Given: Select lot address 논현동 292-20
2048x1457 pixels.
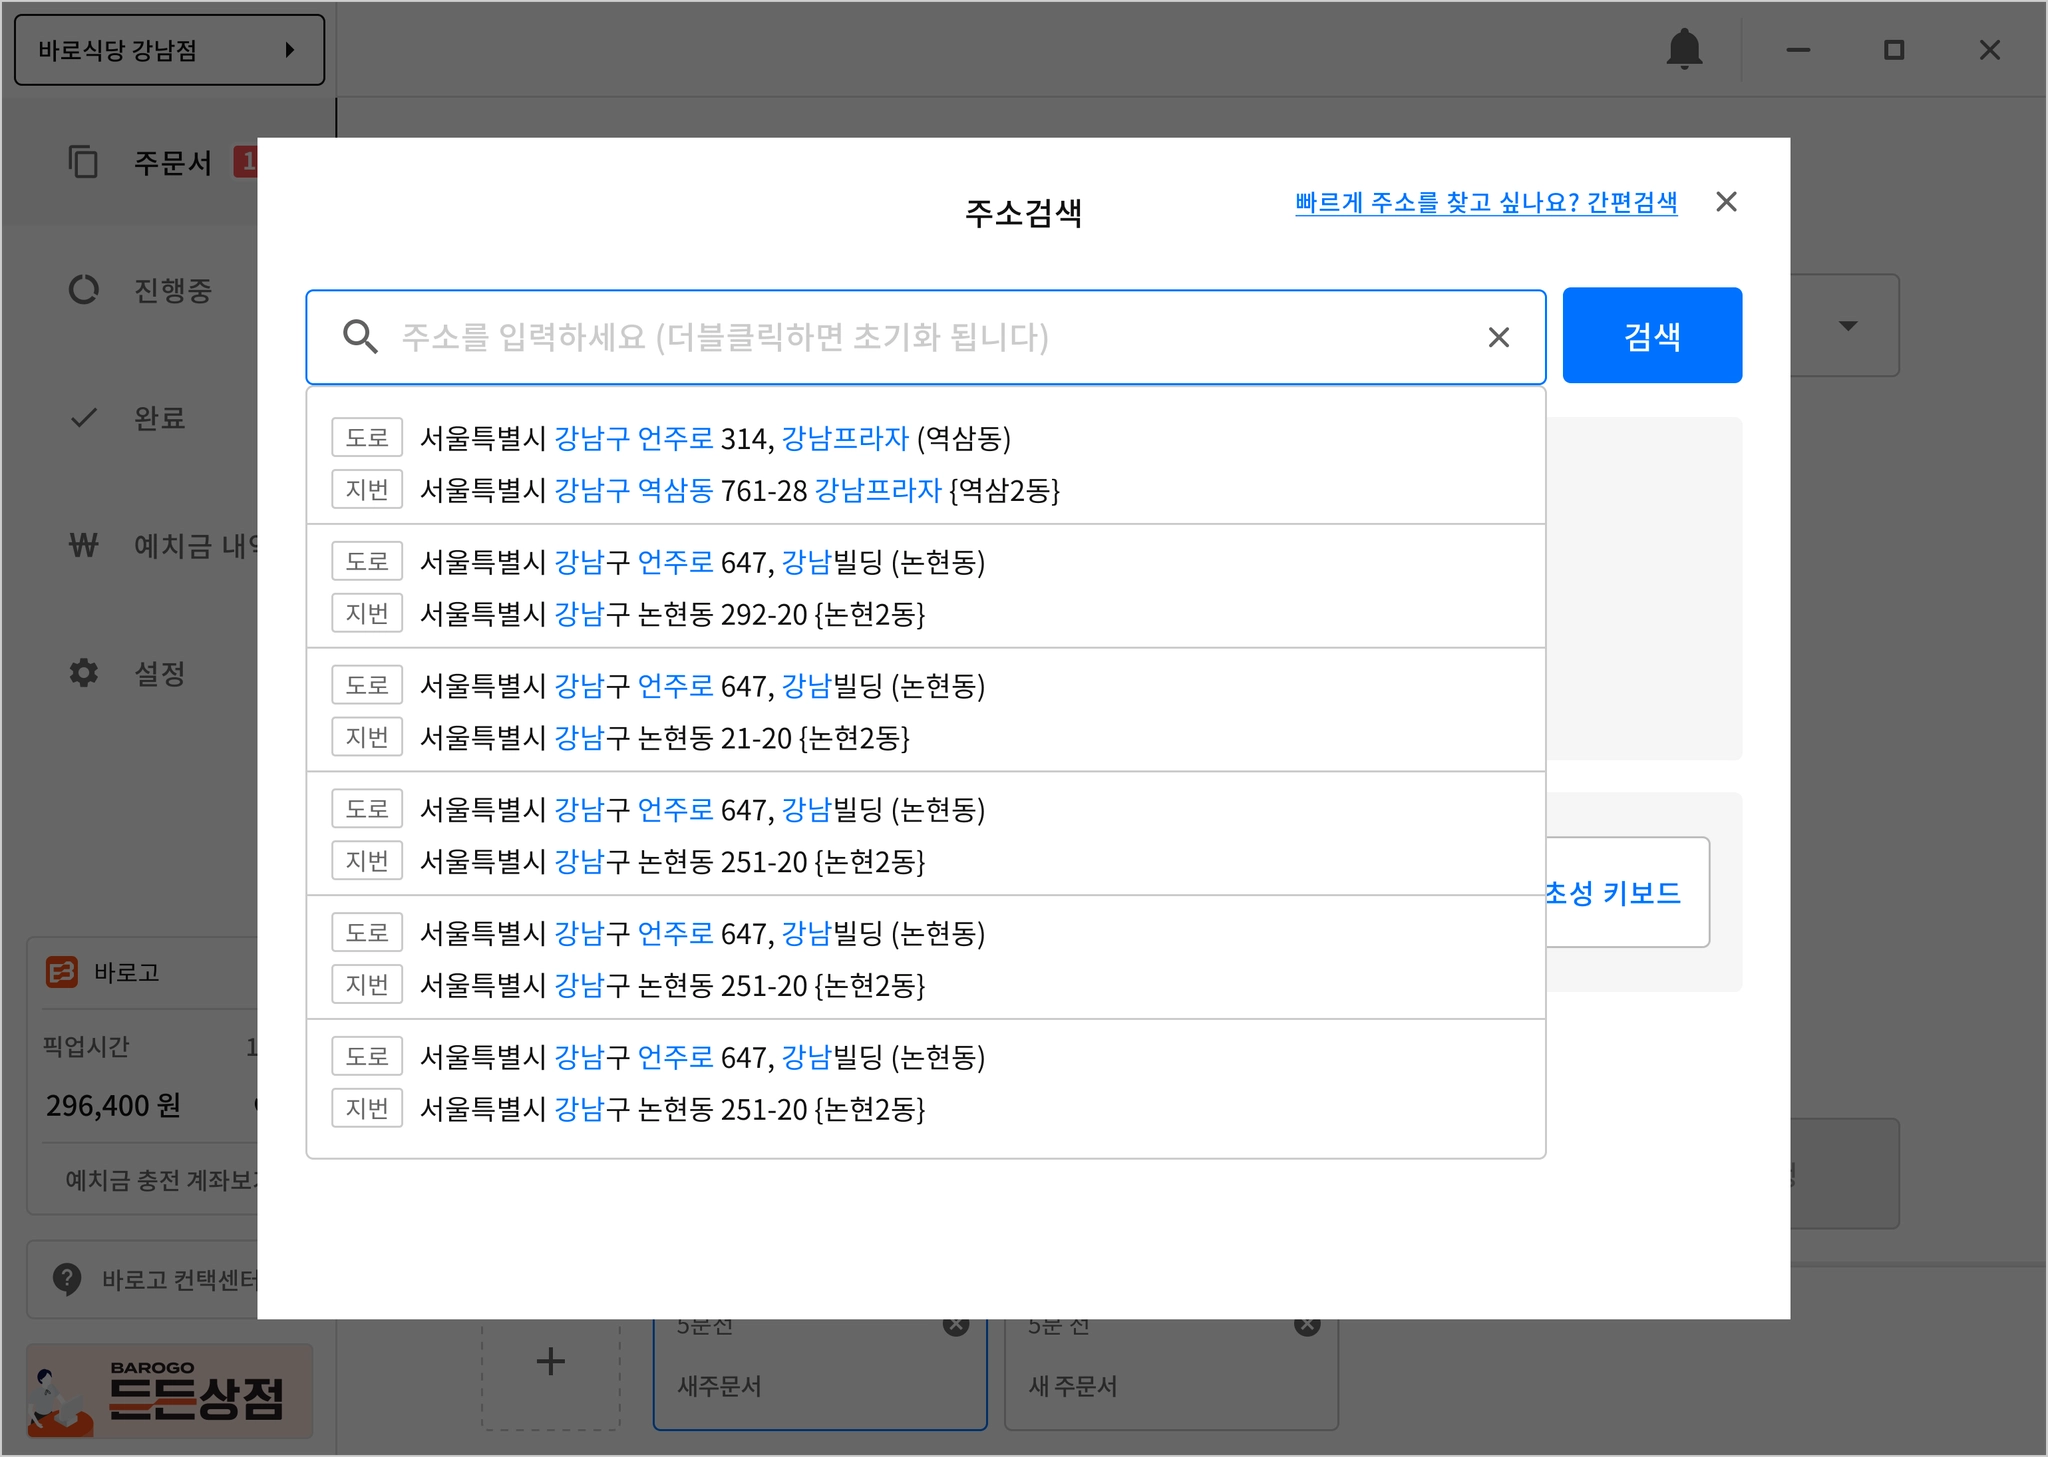Looking at the screenshot, I should [672, 614].
